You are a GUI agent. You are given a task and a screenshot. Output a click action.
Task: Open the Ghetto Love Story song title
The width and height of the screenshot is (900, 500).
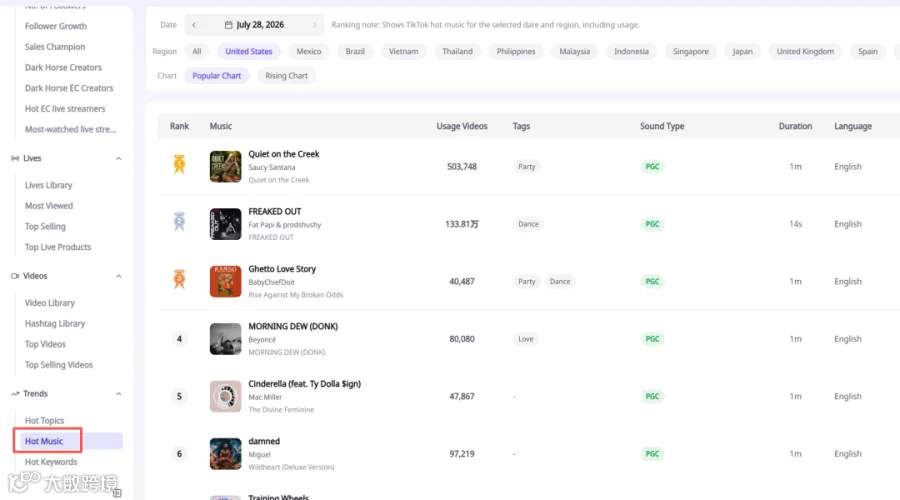282,269
